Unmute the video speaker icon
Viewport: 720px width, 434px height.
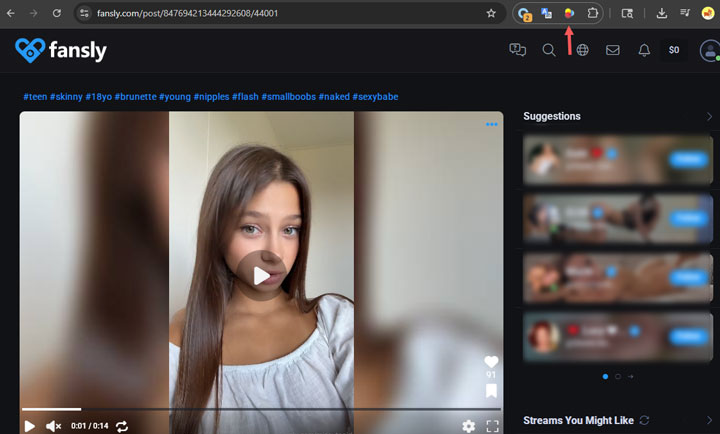click(53, 426)
